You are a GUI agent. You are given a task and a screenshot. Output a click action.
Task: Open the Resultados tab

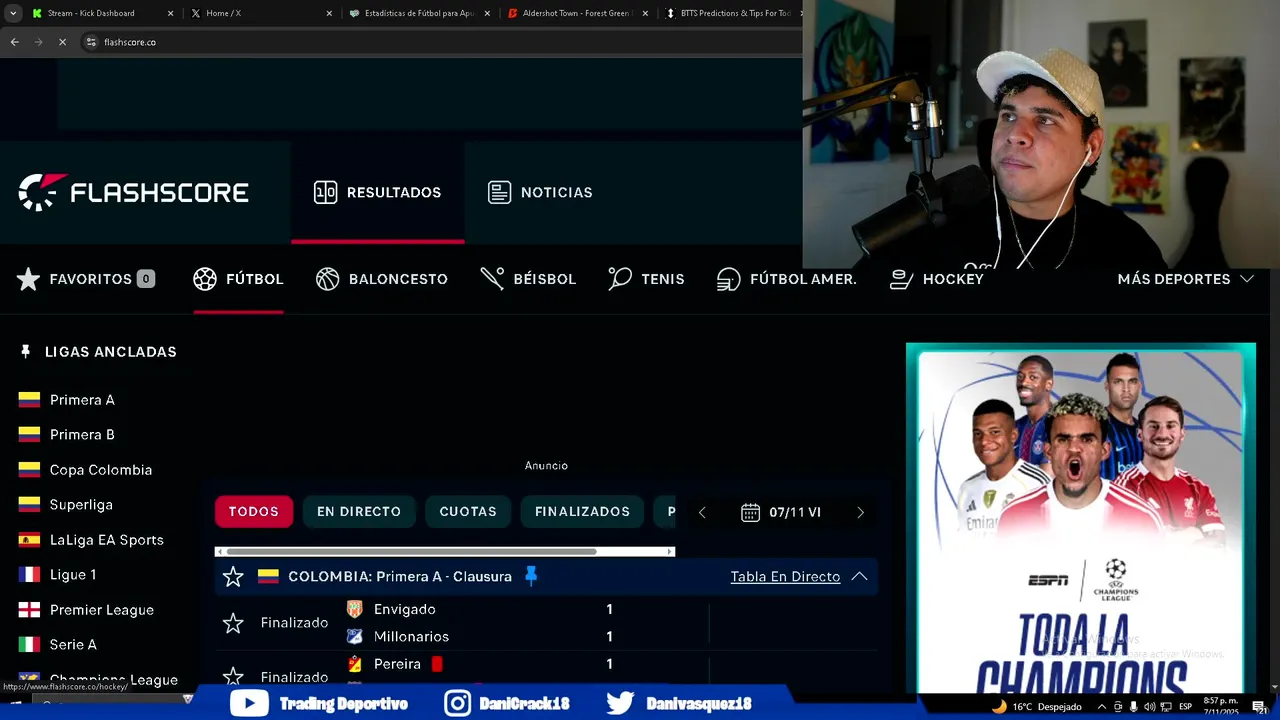[x=377, y=192]
